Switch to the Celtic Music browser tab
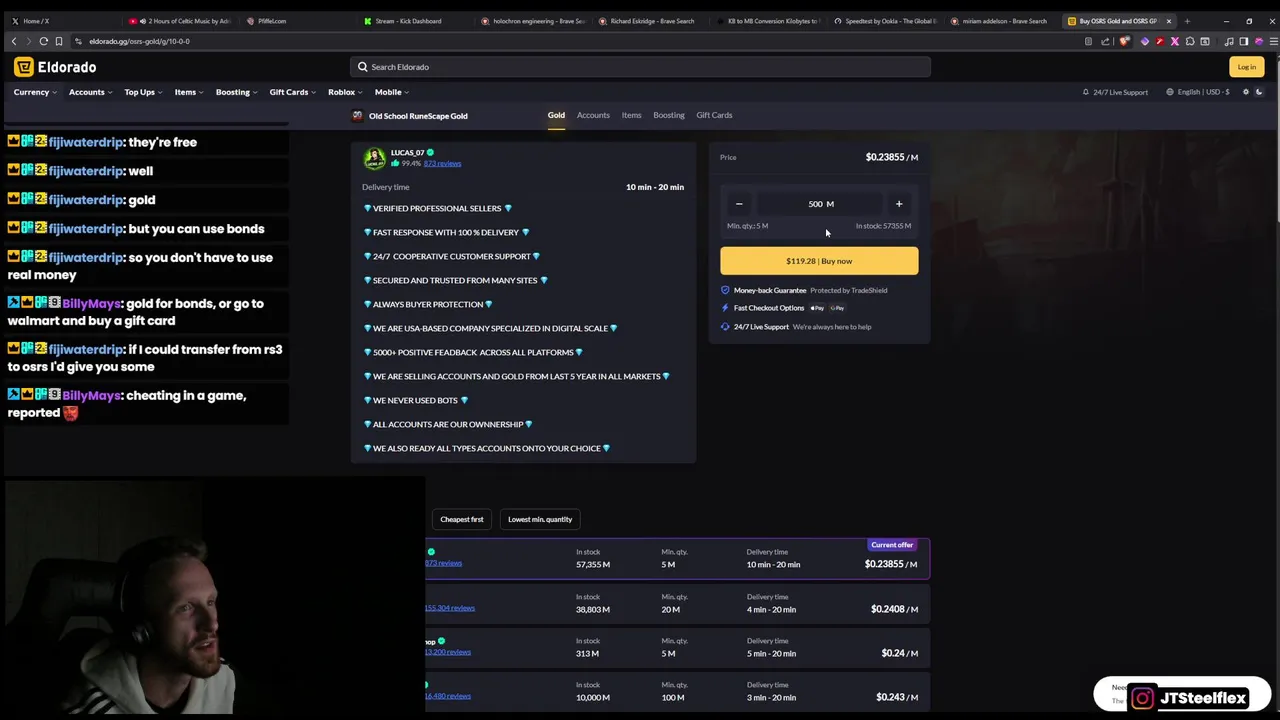 [x=183, y=21]
